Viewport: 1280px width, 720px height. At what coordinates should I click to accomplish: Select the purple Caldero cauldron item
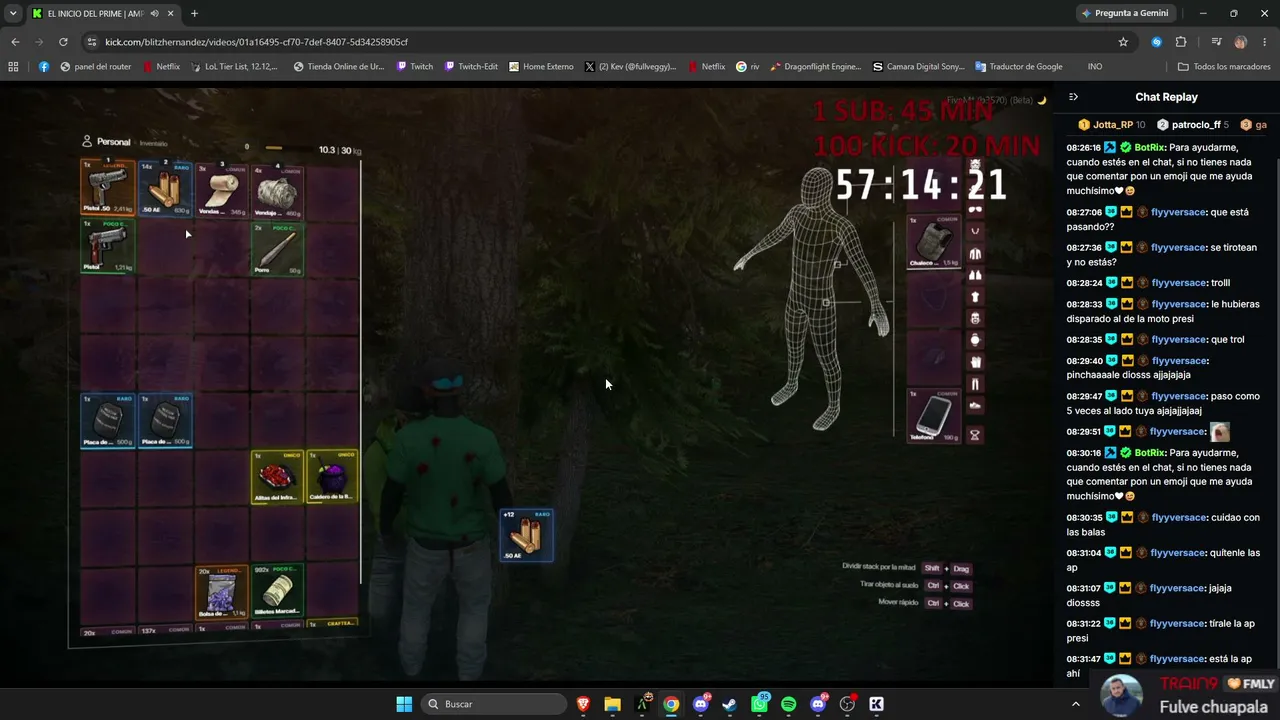pos(333,476)
